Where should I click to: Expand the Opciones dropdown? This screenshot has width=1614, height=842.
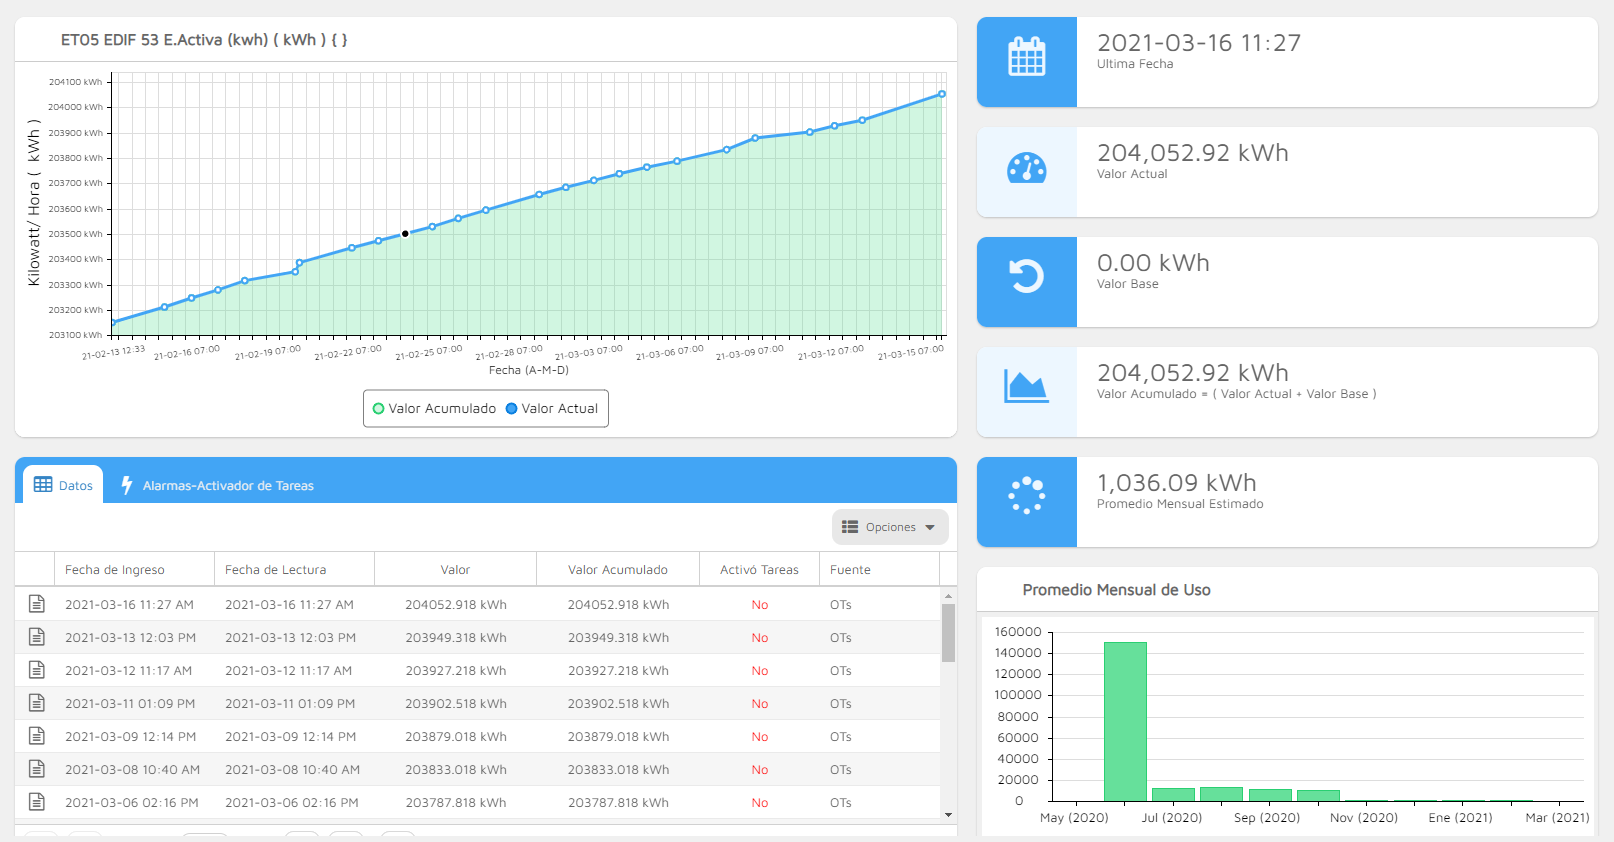coord(889,527)
